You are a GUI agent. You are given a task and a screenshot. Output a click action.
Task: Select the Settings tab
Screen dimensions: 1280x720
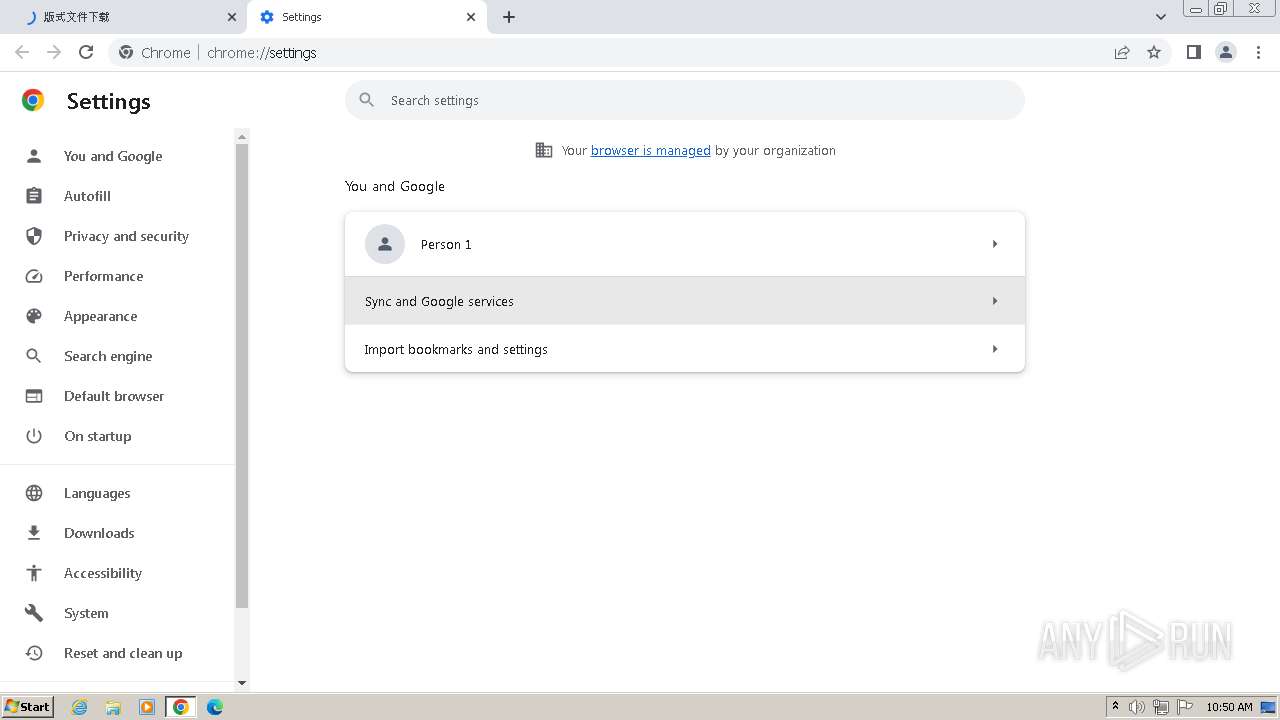[365, 17]
